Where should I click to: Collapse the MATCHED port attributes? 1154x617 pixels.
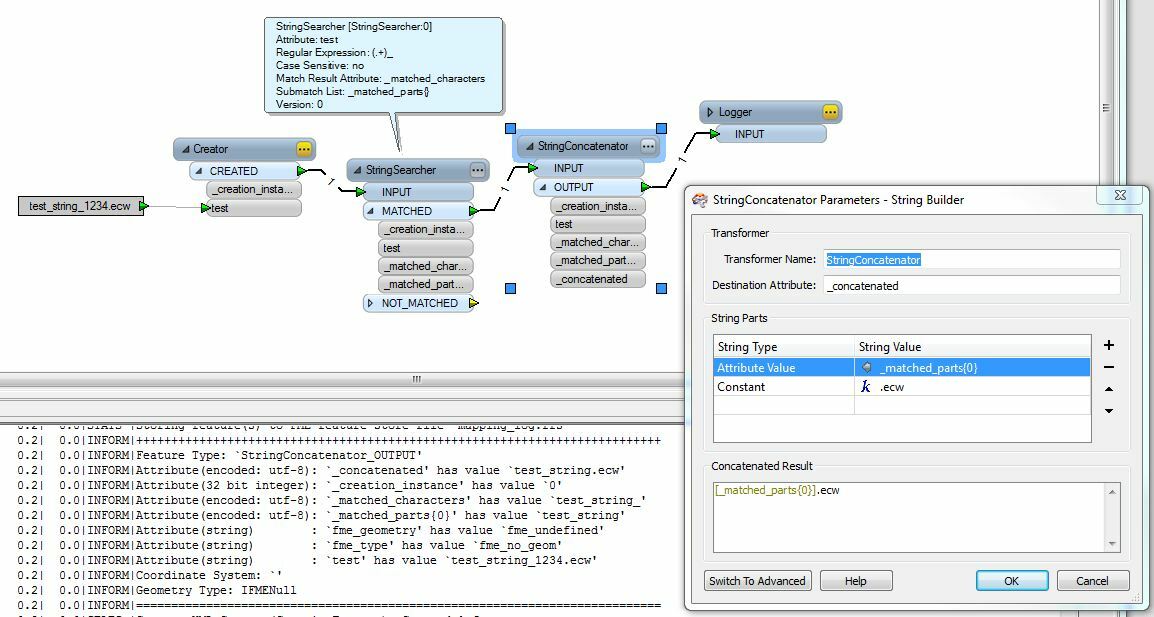[x=372, y=211]
